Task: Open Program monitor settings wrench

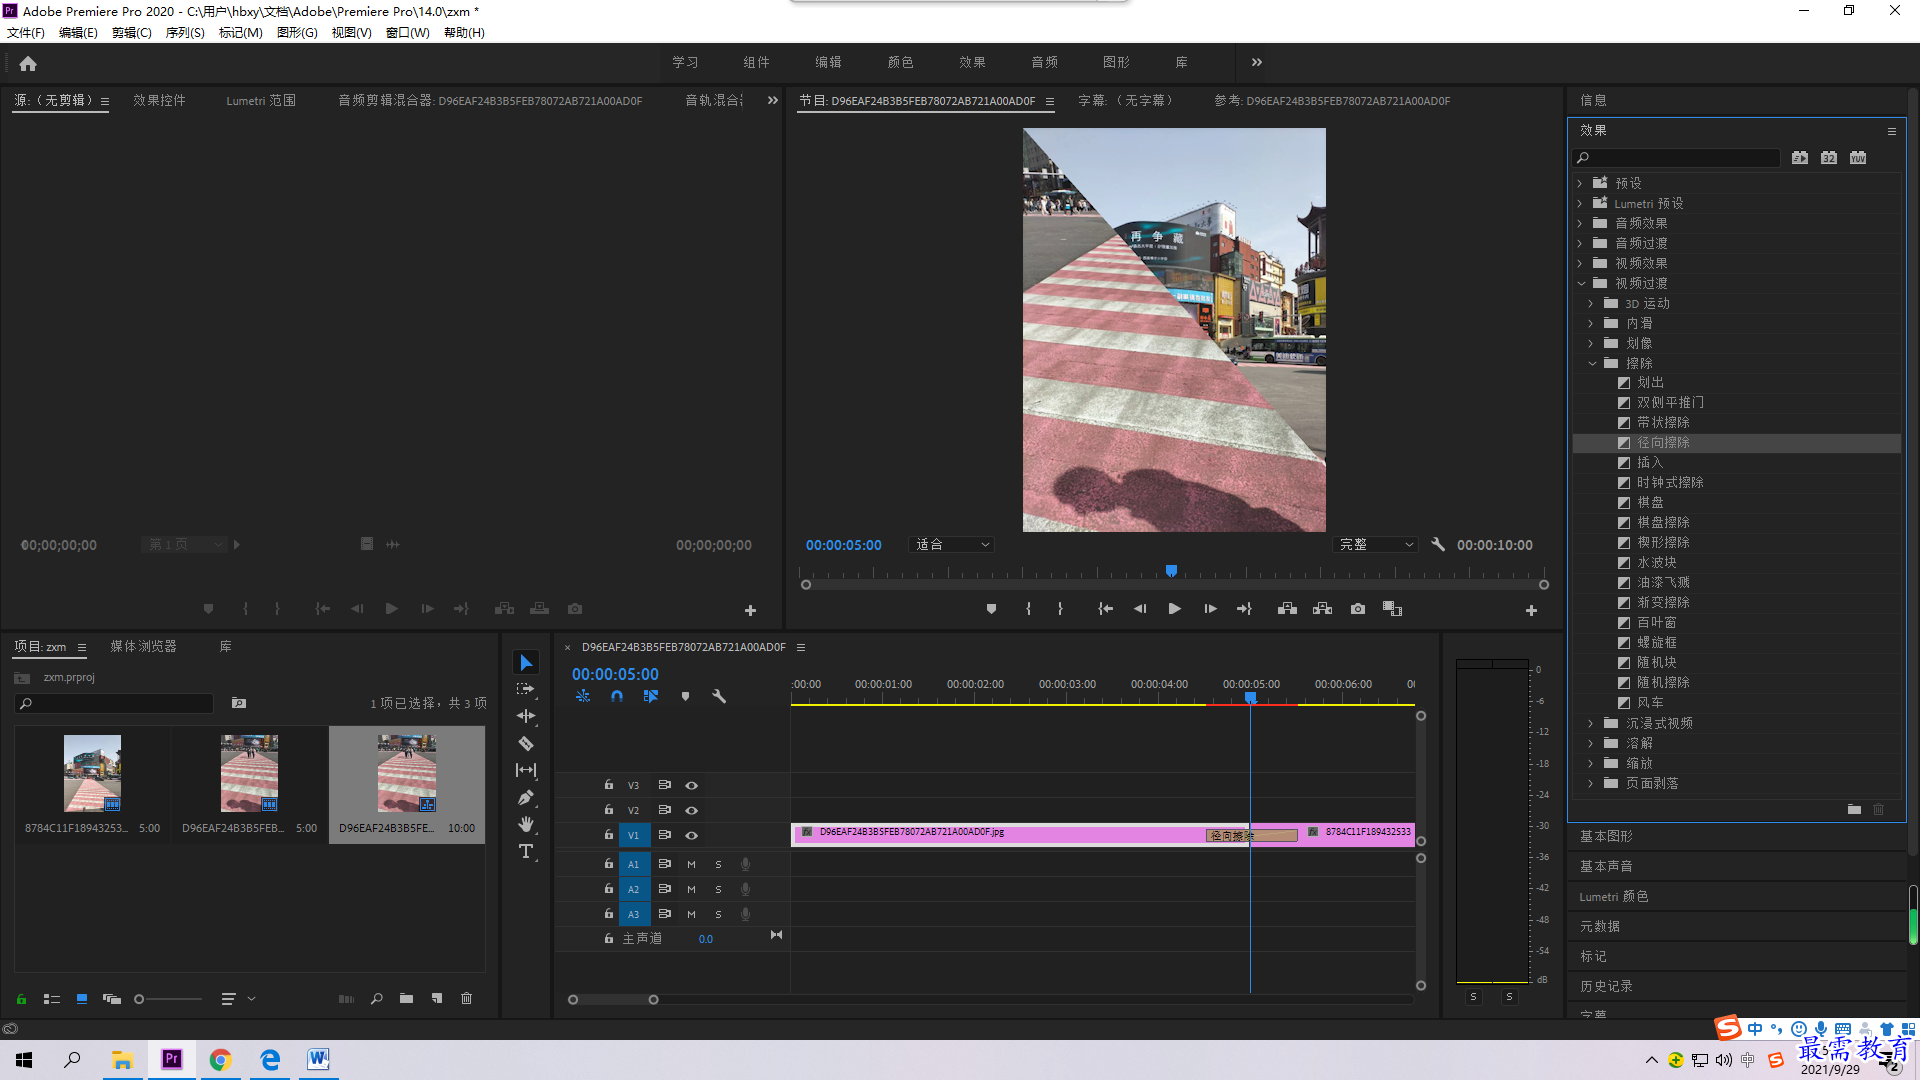Action: click(x=1438, y=545)
